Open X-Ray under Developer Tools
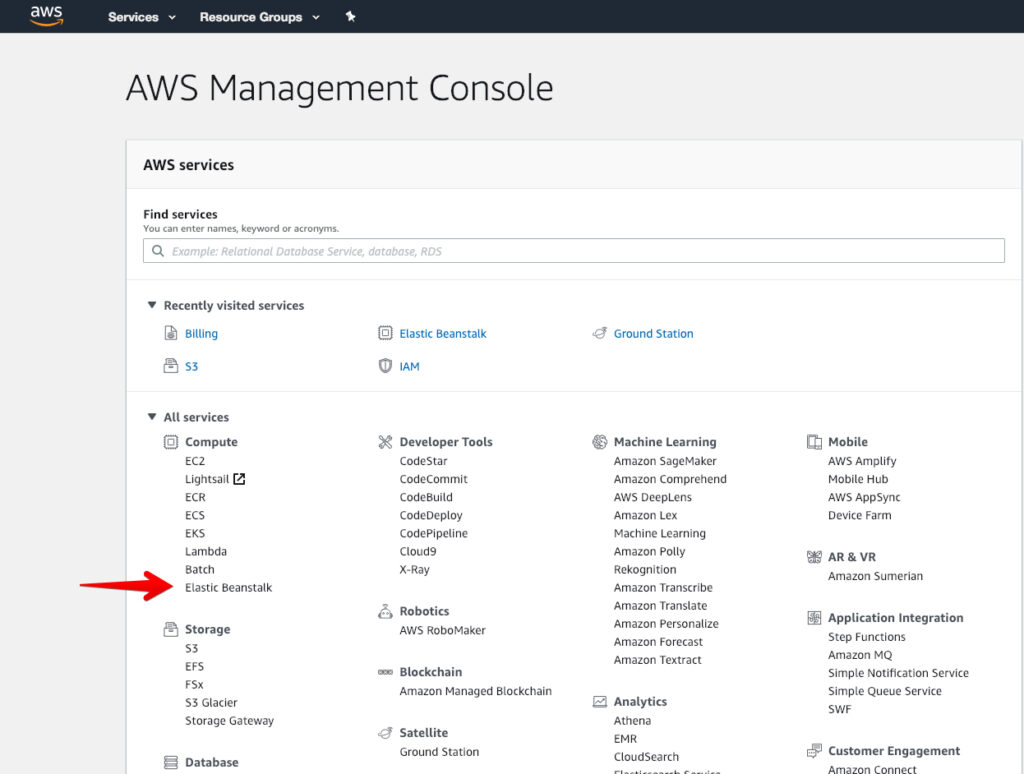The height and width of the screenshot is (774, 1024). (x=415, y=570)
